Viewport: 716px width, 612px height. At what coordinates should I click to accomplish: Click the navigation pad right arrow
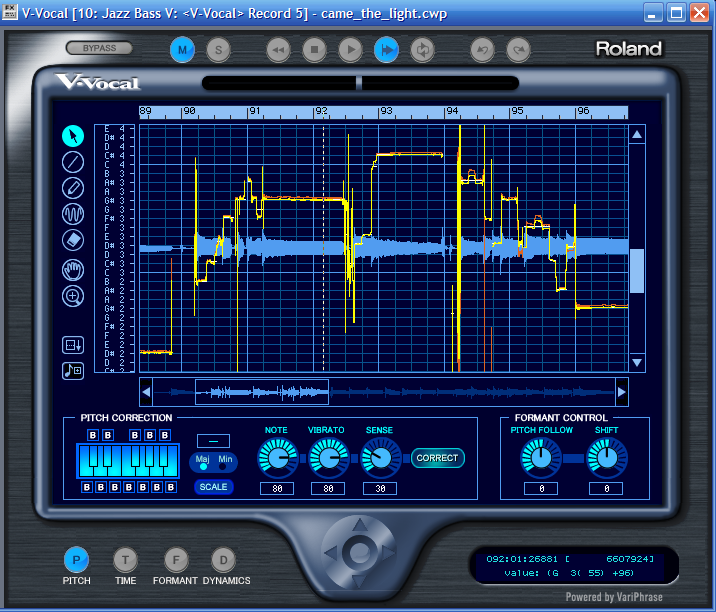[x=388, y=553]
